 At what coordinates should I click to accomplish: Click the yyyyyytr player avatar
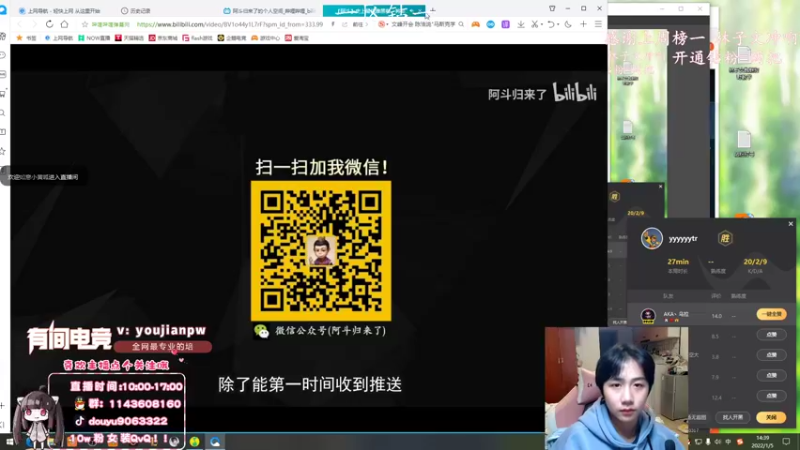pos(652,238)
